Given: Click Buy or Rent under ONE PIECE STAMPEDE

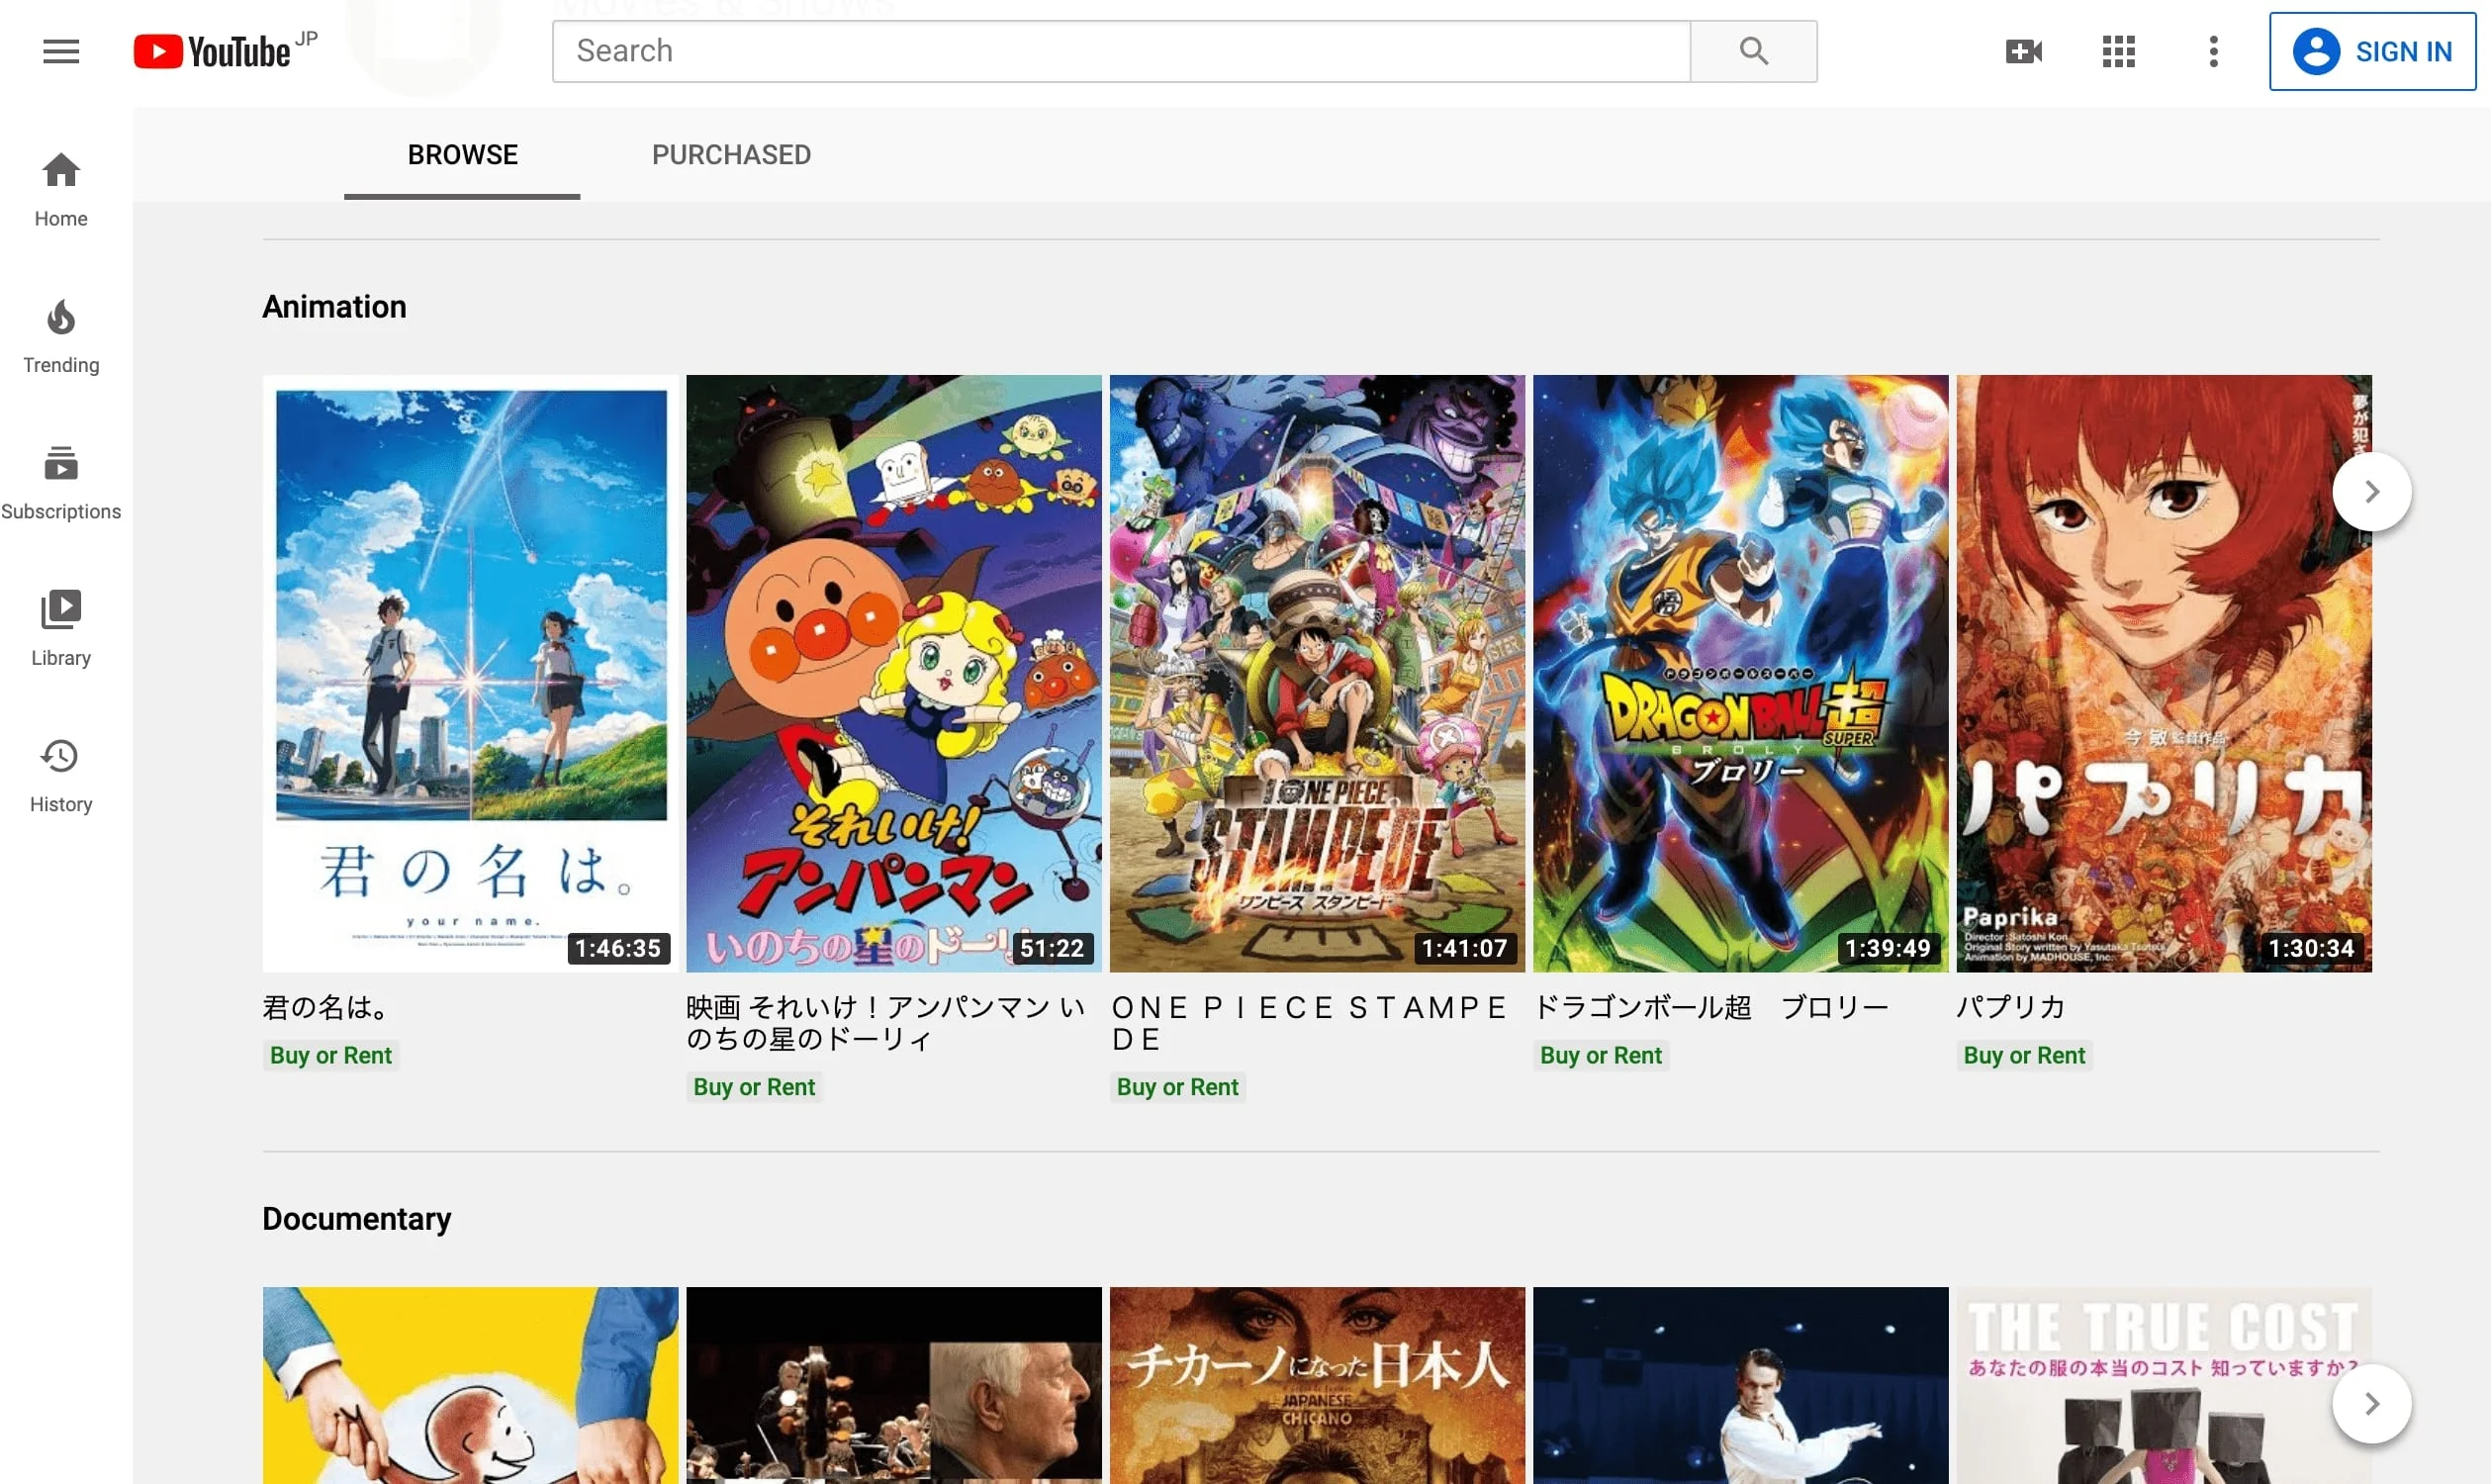Looking at the screenshot, I should click(x=1177, y=1086).
